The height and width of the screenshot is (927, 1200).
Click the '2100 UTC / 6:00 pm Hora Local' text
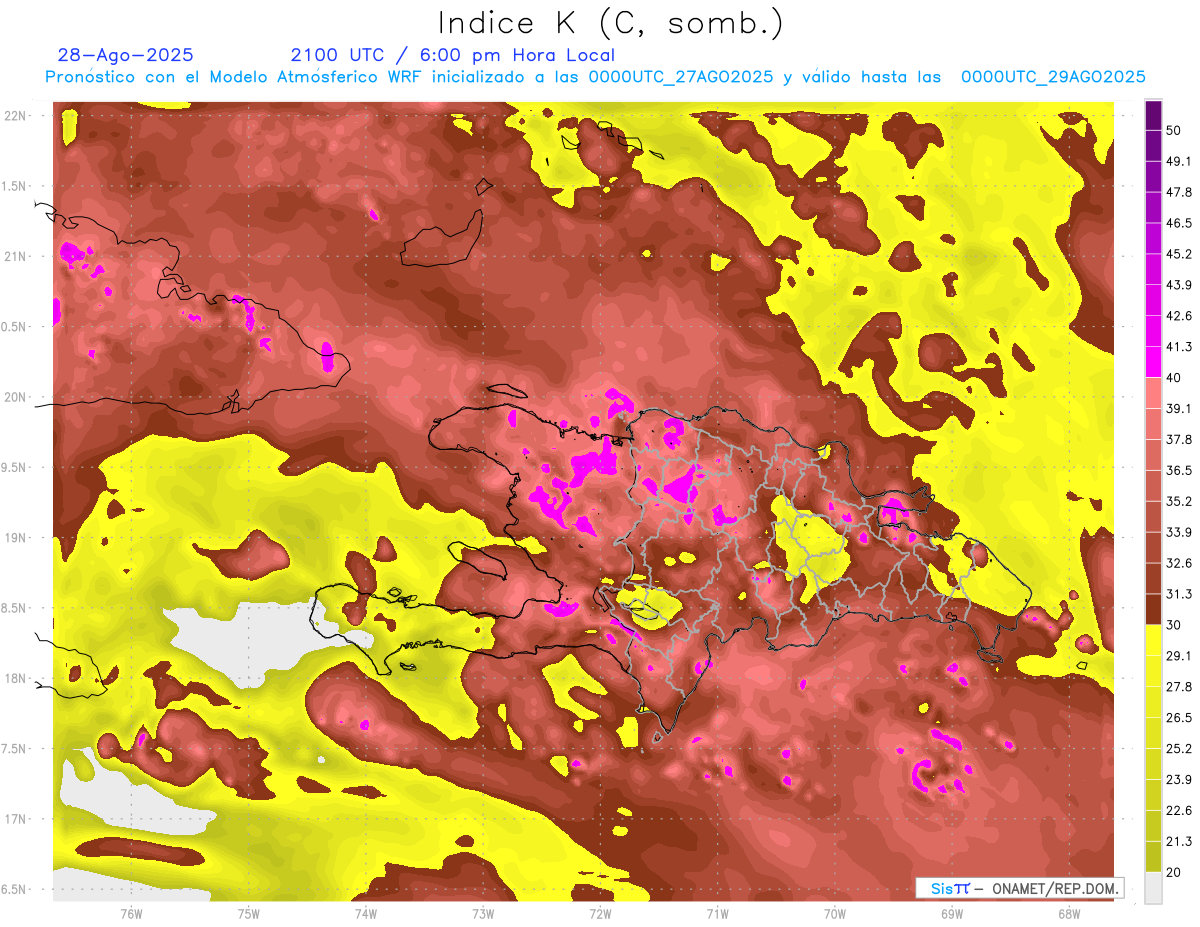pos(453,55)
